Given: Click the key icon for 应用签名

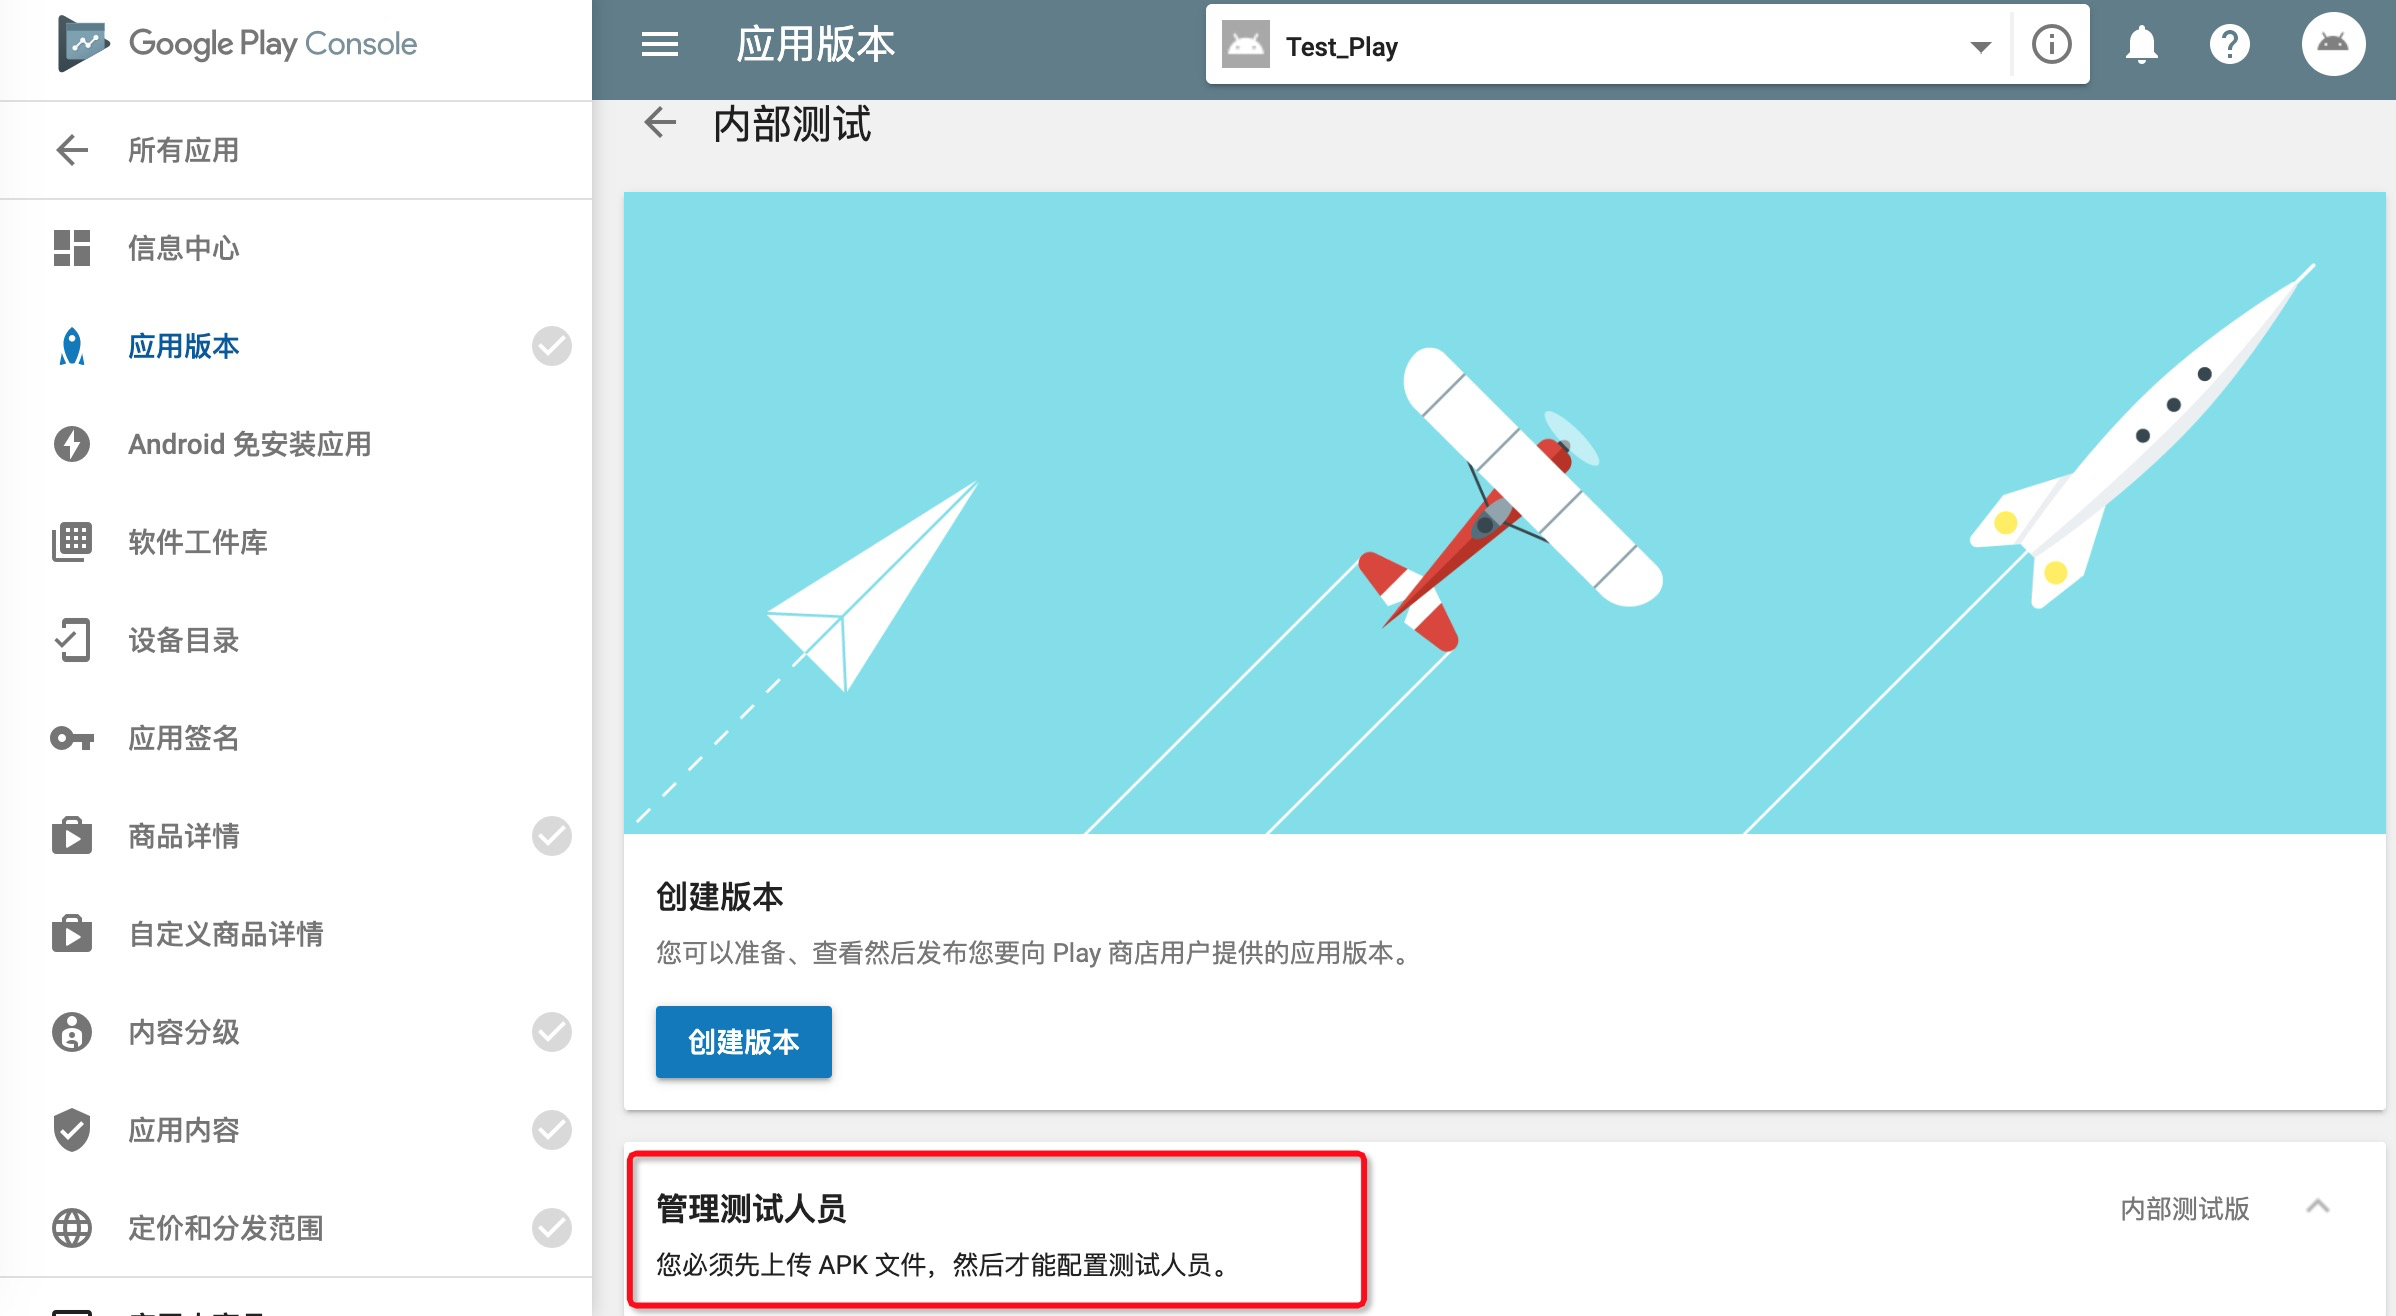Looking at the screenshot, I should [72, 738].
